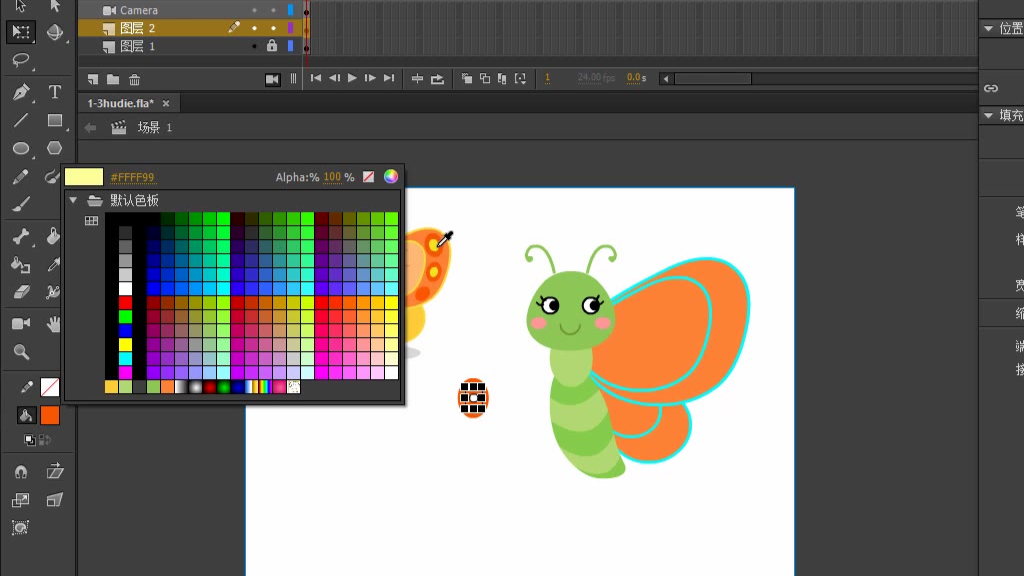Switch to the 1-3hudie.fla document tab
Screen dimensions: 1024x576
pos(120,103)
